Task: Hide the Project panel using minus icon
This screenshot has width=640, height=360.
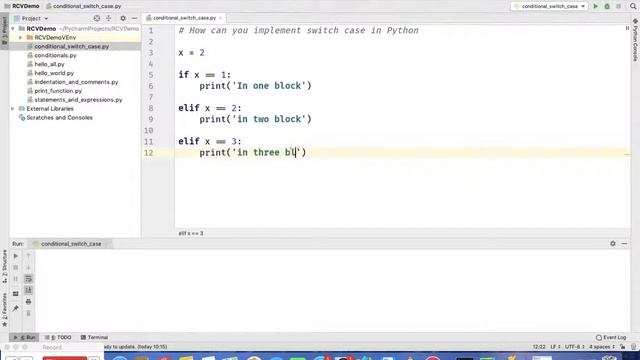Action: pos(135,18)
